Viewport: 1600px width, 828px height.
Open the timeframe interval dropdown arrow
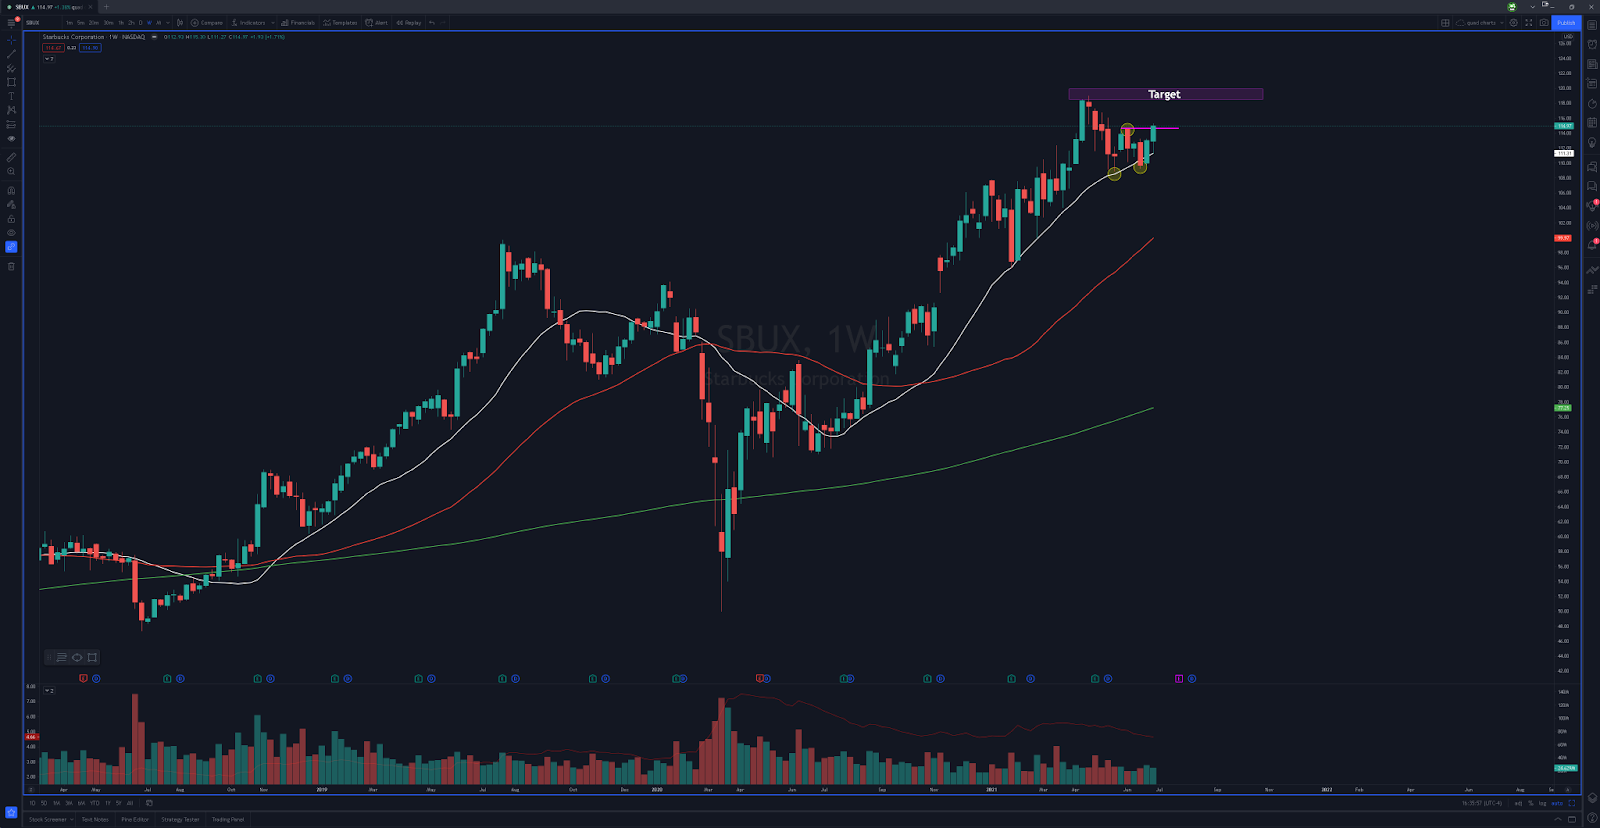(x=168, y=22)
